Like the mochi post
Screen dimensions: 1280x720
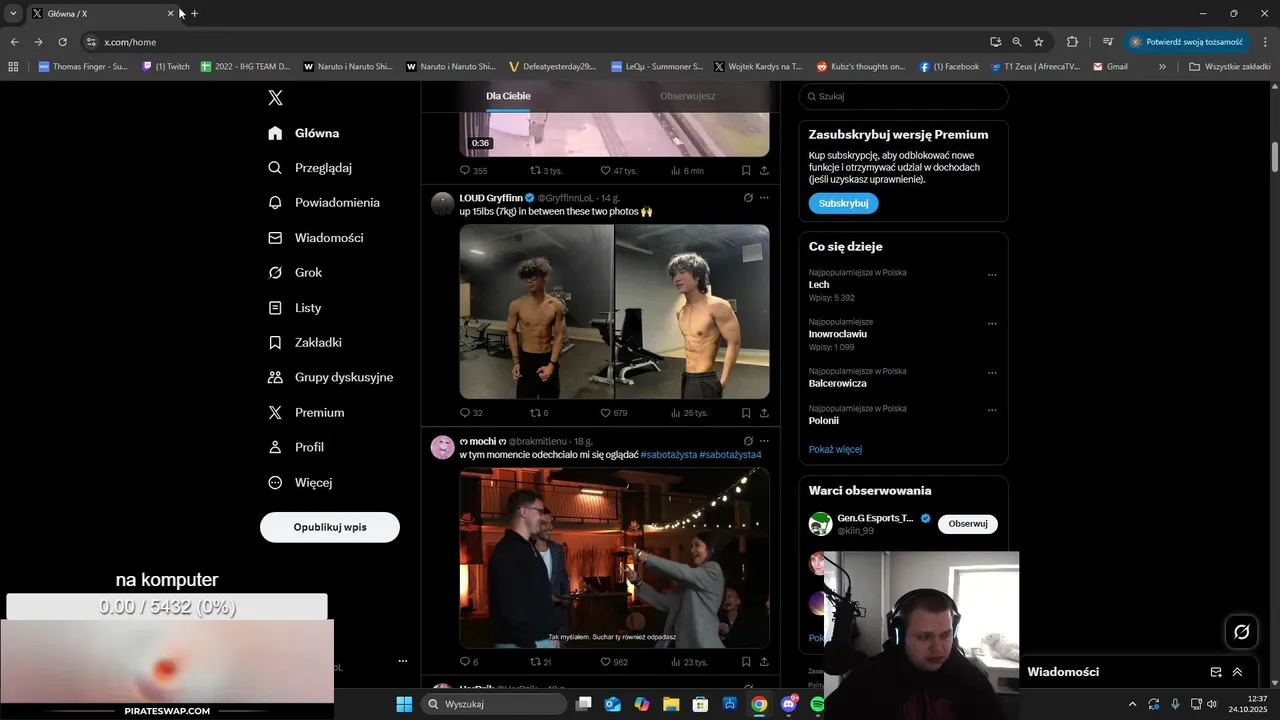click(x=614, y=662)
